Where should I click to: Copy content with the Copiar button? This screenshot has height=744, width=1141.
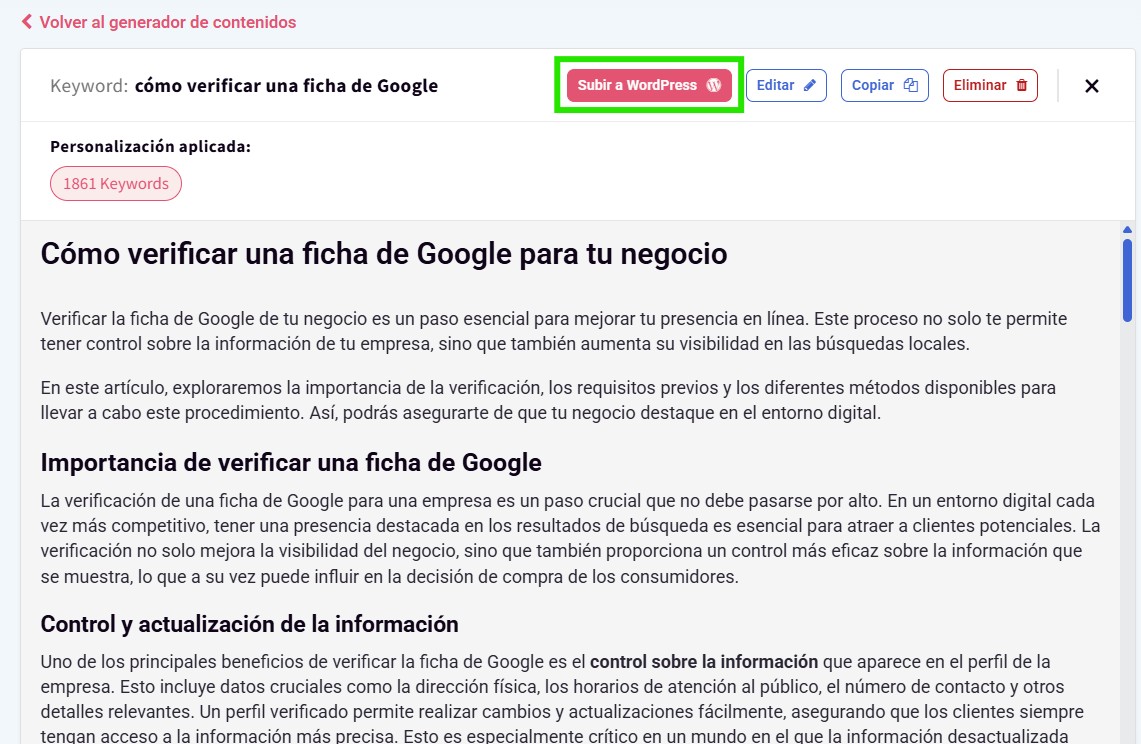tap(884, 85)
